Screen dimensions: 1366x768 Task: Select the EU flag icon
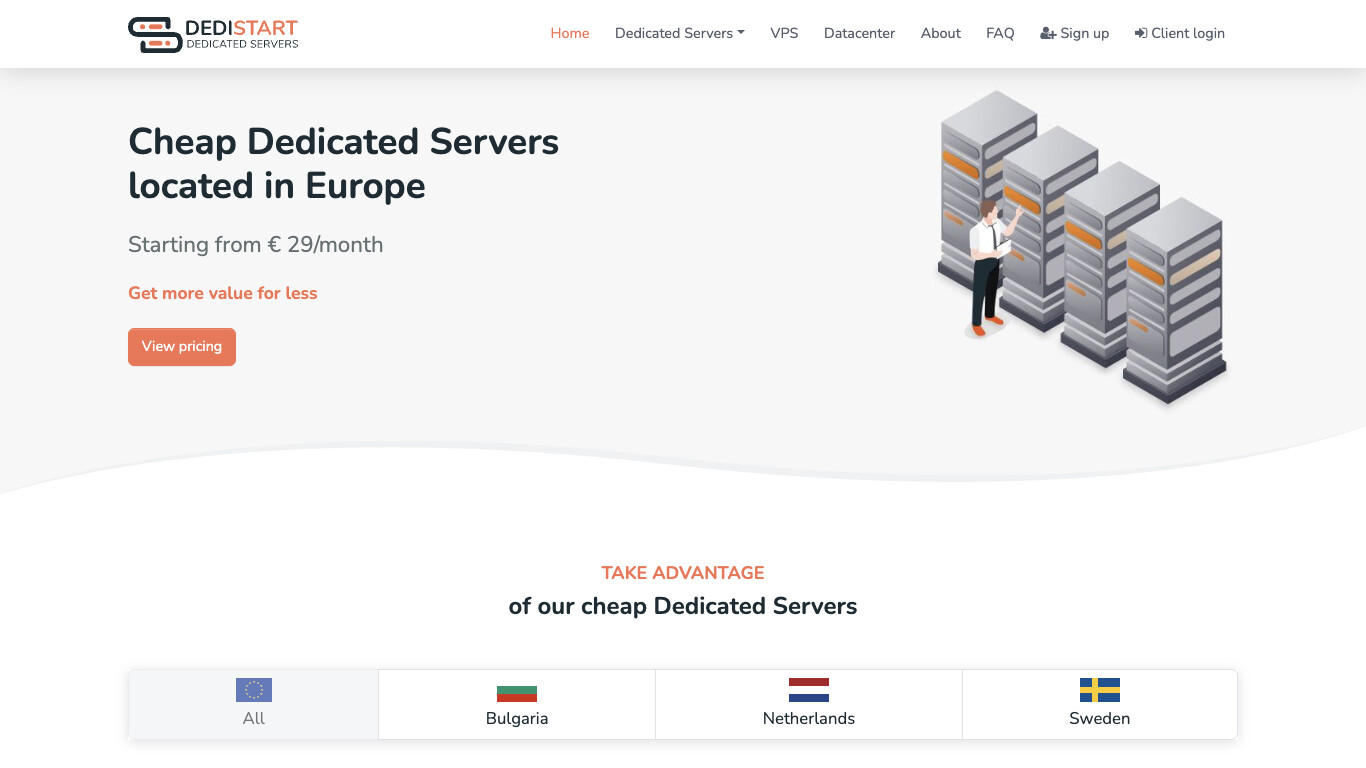tap(253, 690)
